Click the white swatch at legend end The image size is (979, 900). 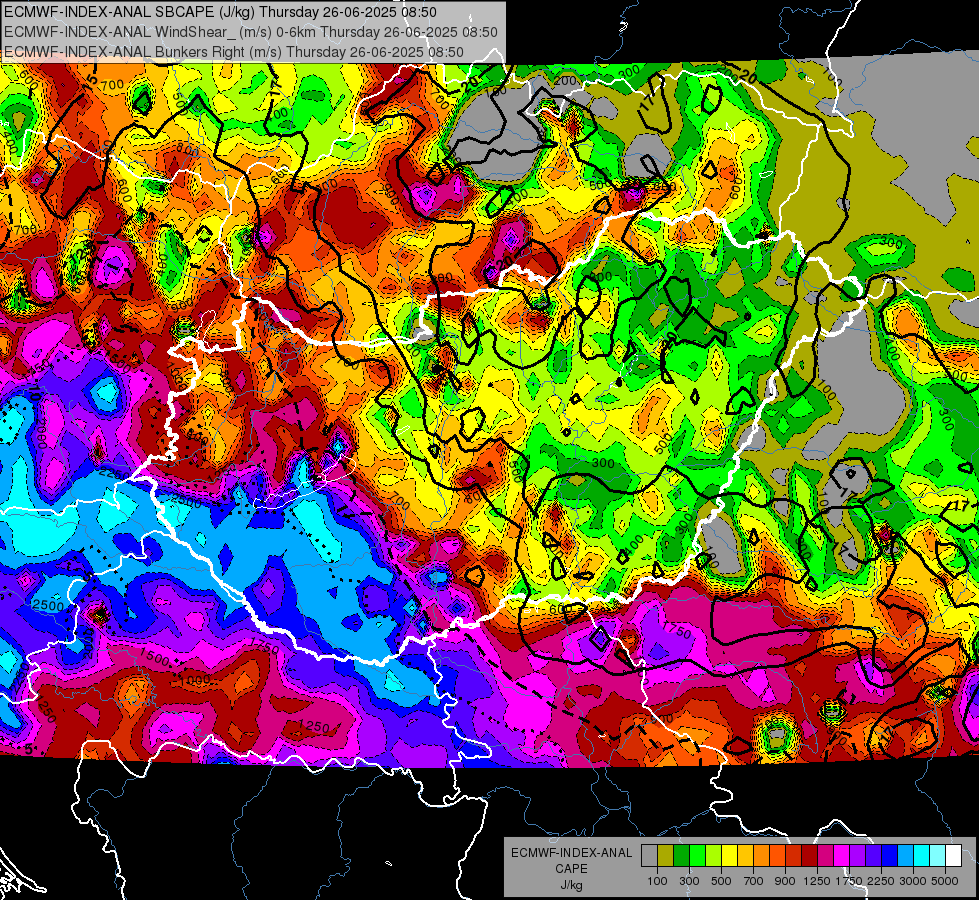tap(953, 856)
